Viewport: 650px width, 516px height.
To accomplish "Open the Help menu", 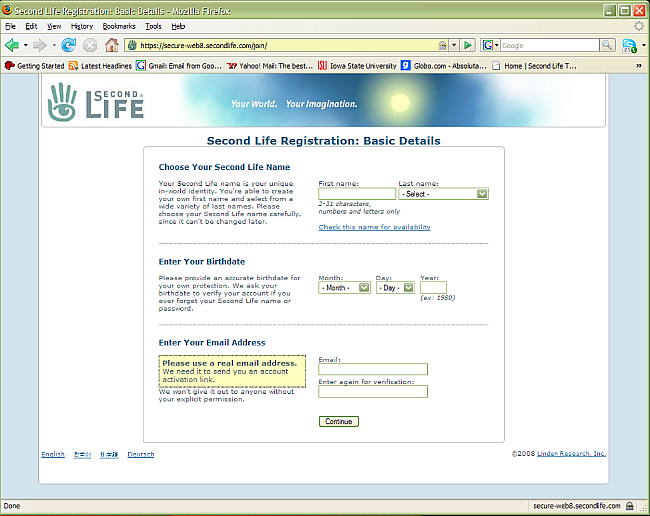I will tap(178, 26).
